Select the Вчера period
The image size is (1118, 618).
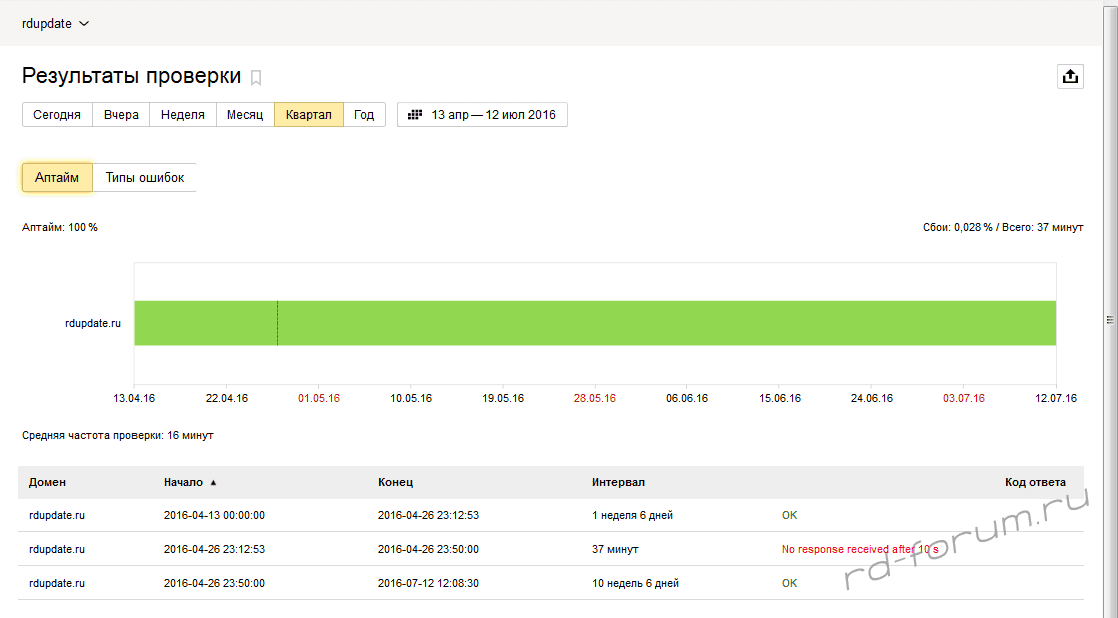tap(121, 115)
